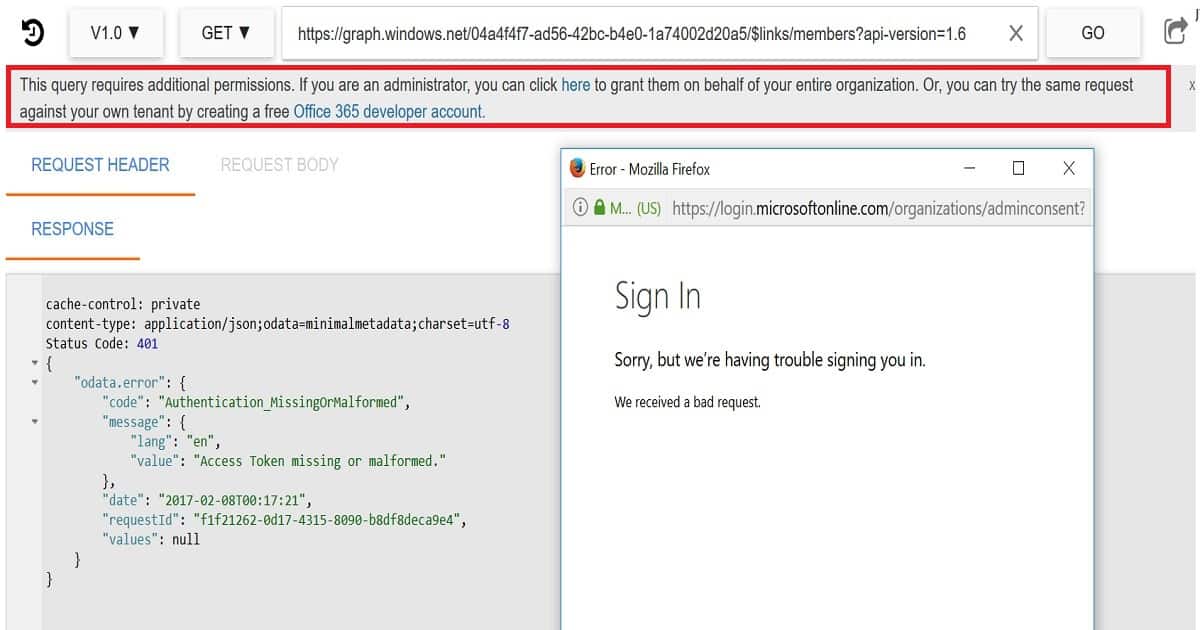The height and width of the screenshot is (630, 1200).
Task: Click the requestId value string
Action: pos(329,520)
